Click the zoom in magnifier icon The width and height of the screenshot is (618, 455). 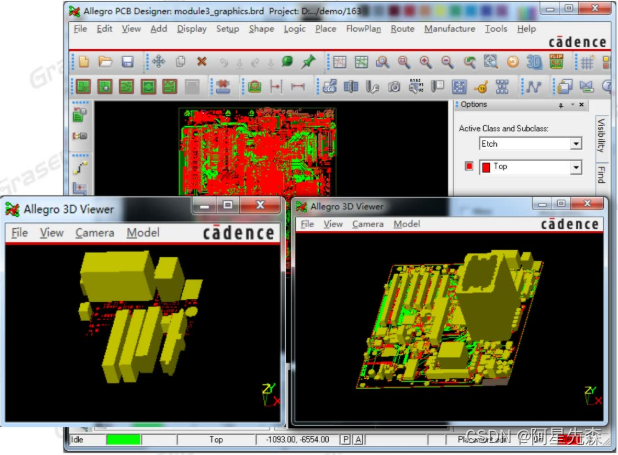pyautogui.click(x=426, y=62)
